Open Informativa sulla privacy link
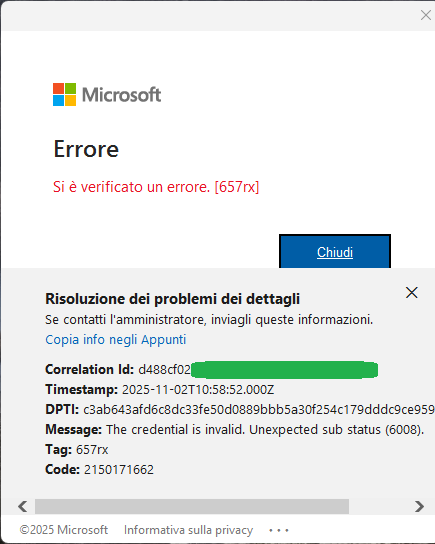The height and width of the screenshot is (544, 435). pyautogui.click(x=188, y=530)
